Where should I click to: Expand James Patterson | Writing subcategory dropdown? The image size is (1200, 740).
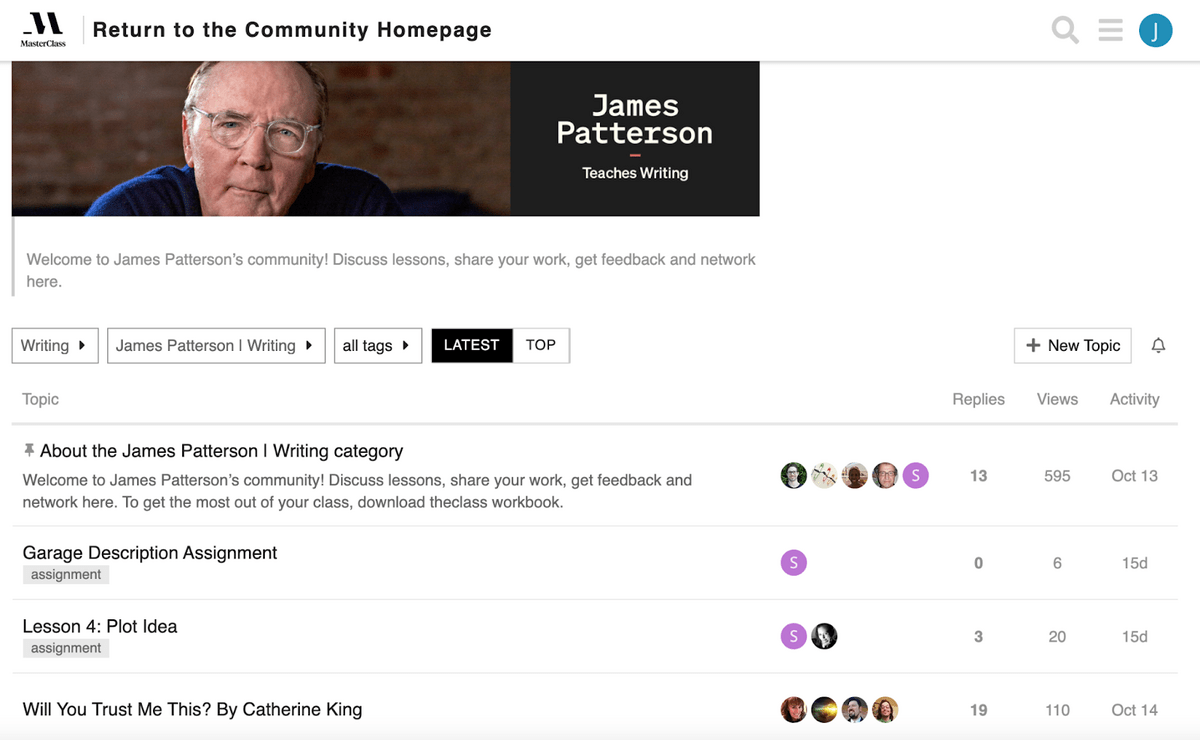coord(216,346)
